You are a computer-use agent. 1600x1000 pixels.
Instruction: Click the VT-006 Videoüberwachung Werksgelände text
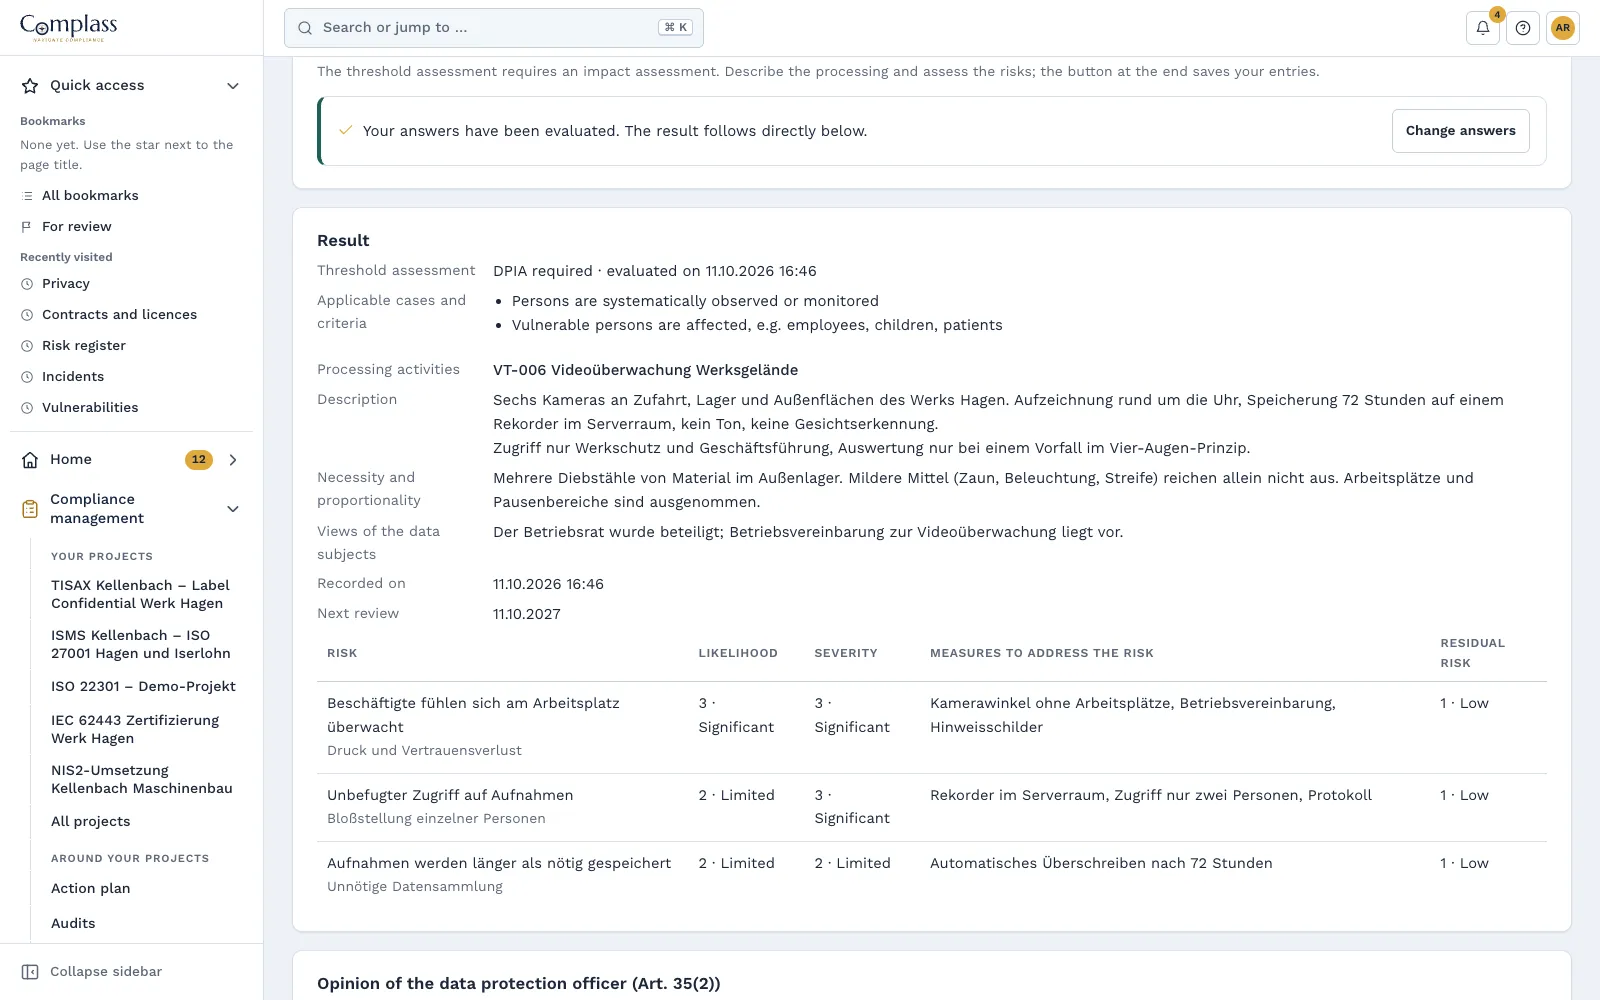point(645,370)
